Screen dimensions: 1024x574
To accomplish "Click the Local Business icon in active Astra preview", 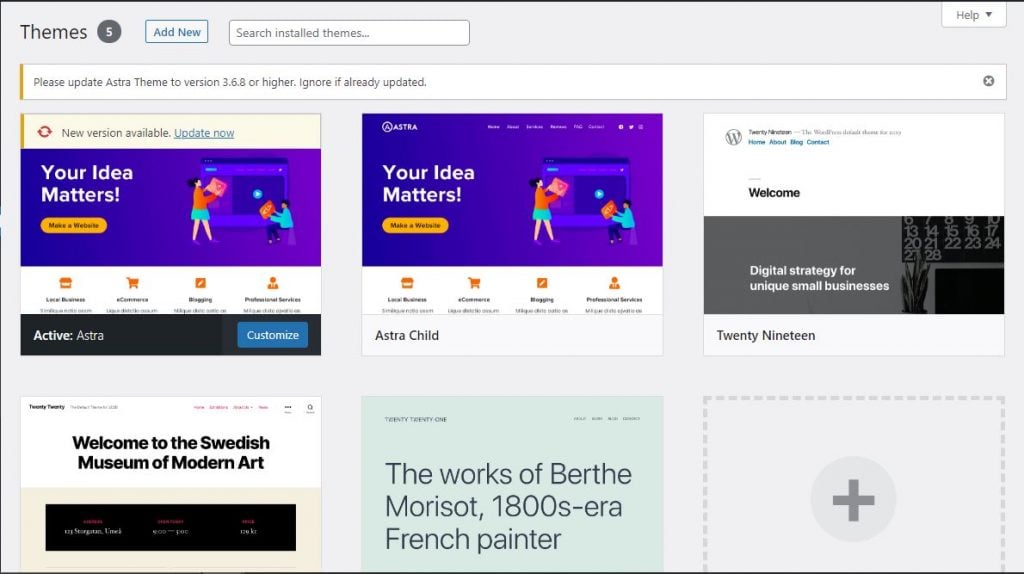I will click(x=65, y=283).
